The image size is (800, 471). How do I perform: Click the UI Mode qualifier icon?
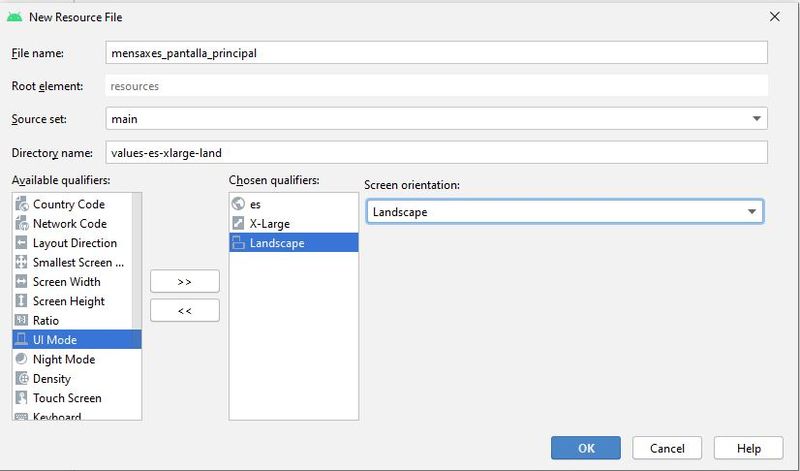(21, 340)
